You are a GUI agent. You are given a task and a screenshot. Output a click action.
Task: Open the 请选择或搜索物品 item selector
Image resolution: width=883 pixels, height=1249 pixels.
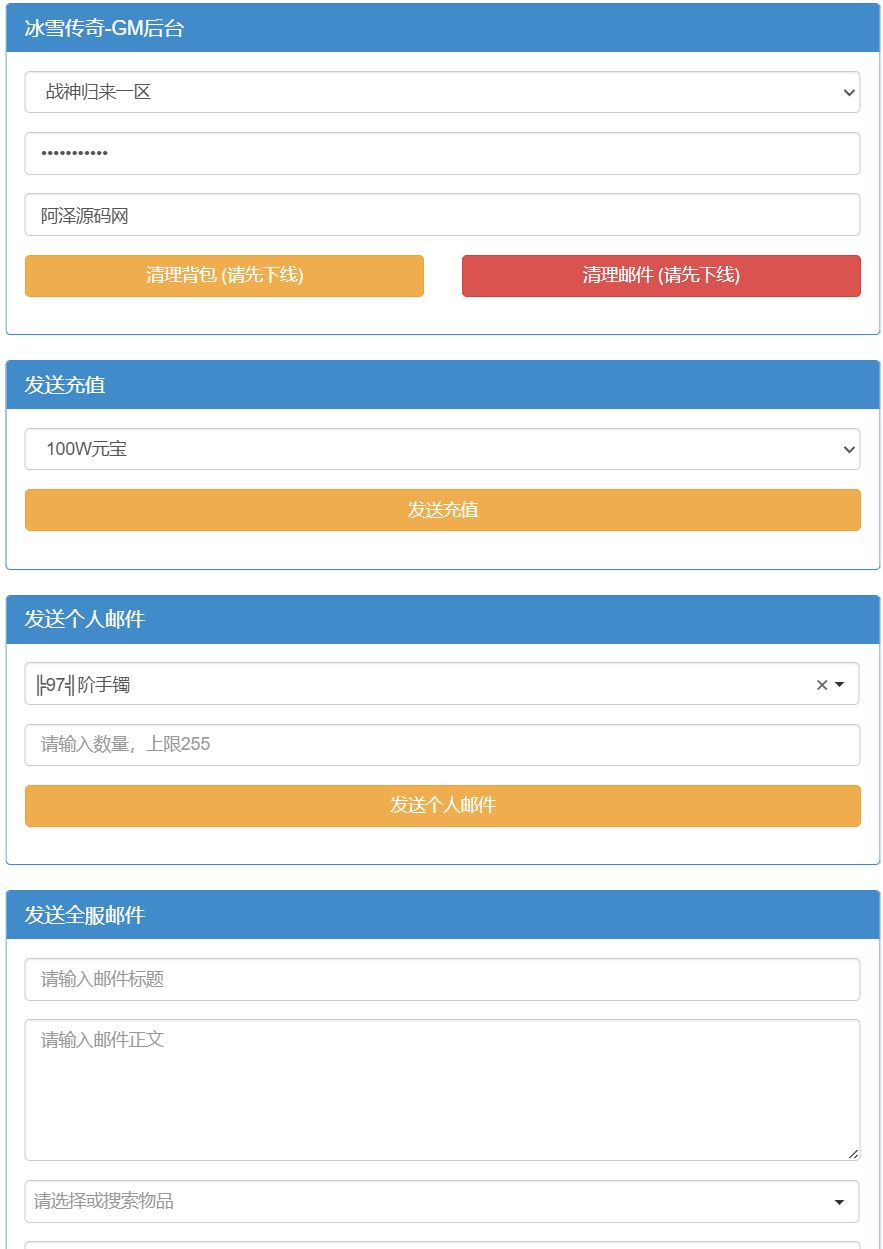(x=441, y=1201)
